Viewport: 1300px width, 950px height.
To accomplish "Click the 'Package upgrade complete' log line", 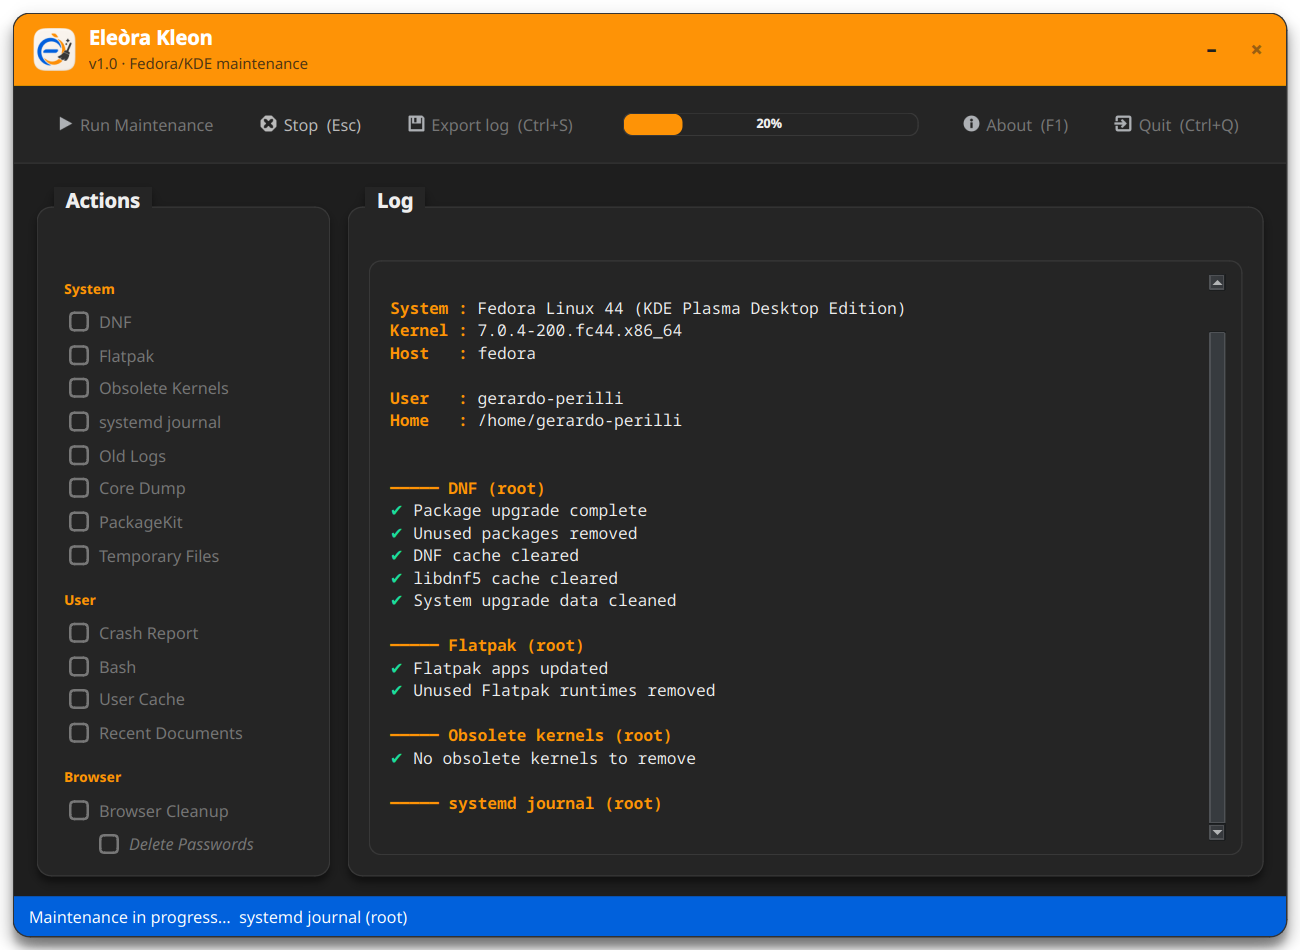I will coord(530,510).
